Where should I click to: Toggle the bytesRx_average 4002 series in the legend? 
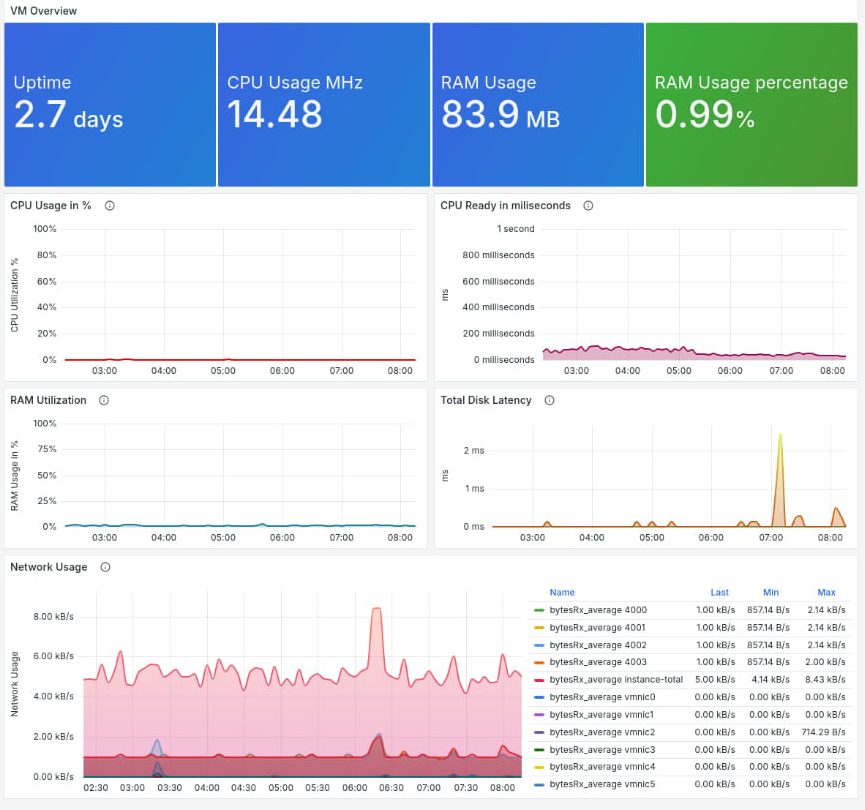point(597,645)
